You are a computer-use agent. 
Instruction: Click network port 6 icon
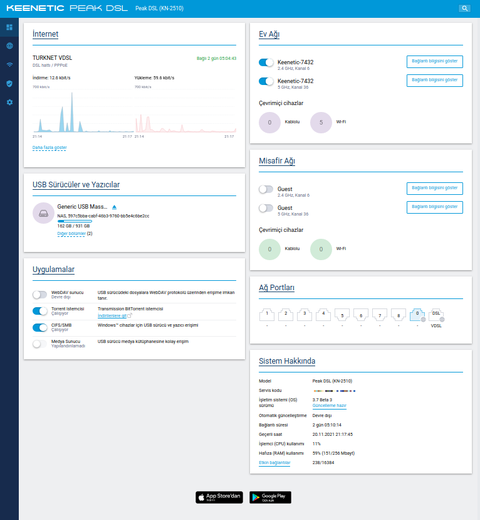click(361, 314)
